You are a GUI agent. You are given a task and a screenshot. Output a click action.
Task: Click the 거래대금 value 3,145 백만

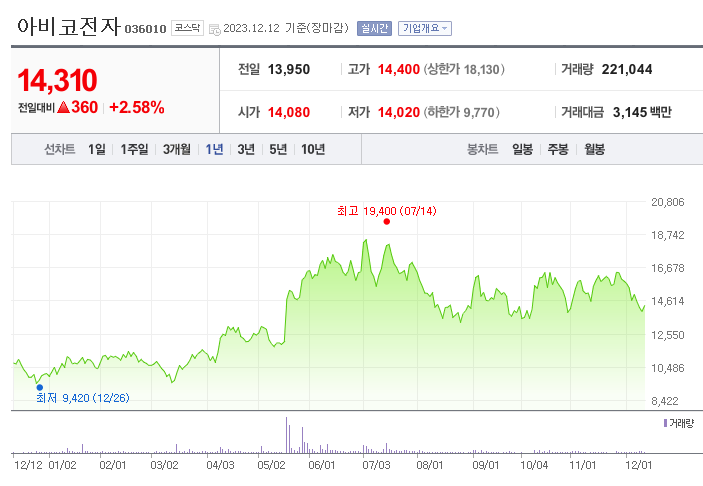642,112
